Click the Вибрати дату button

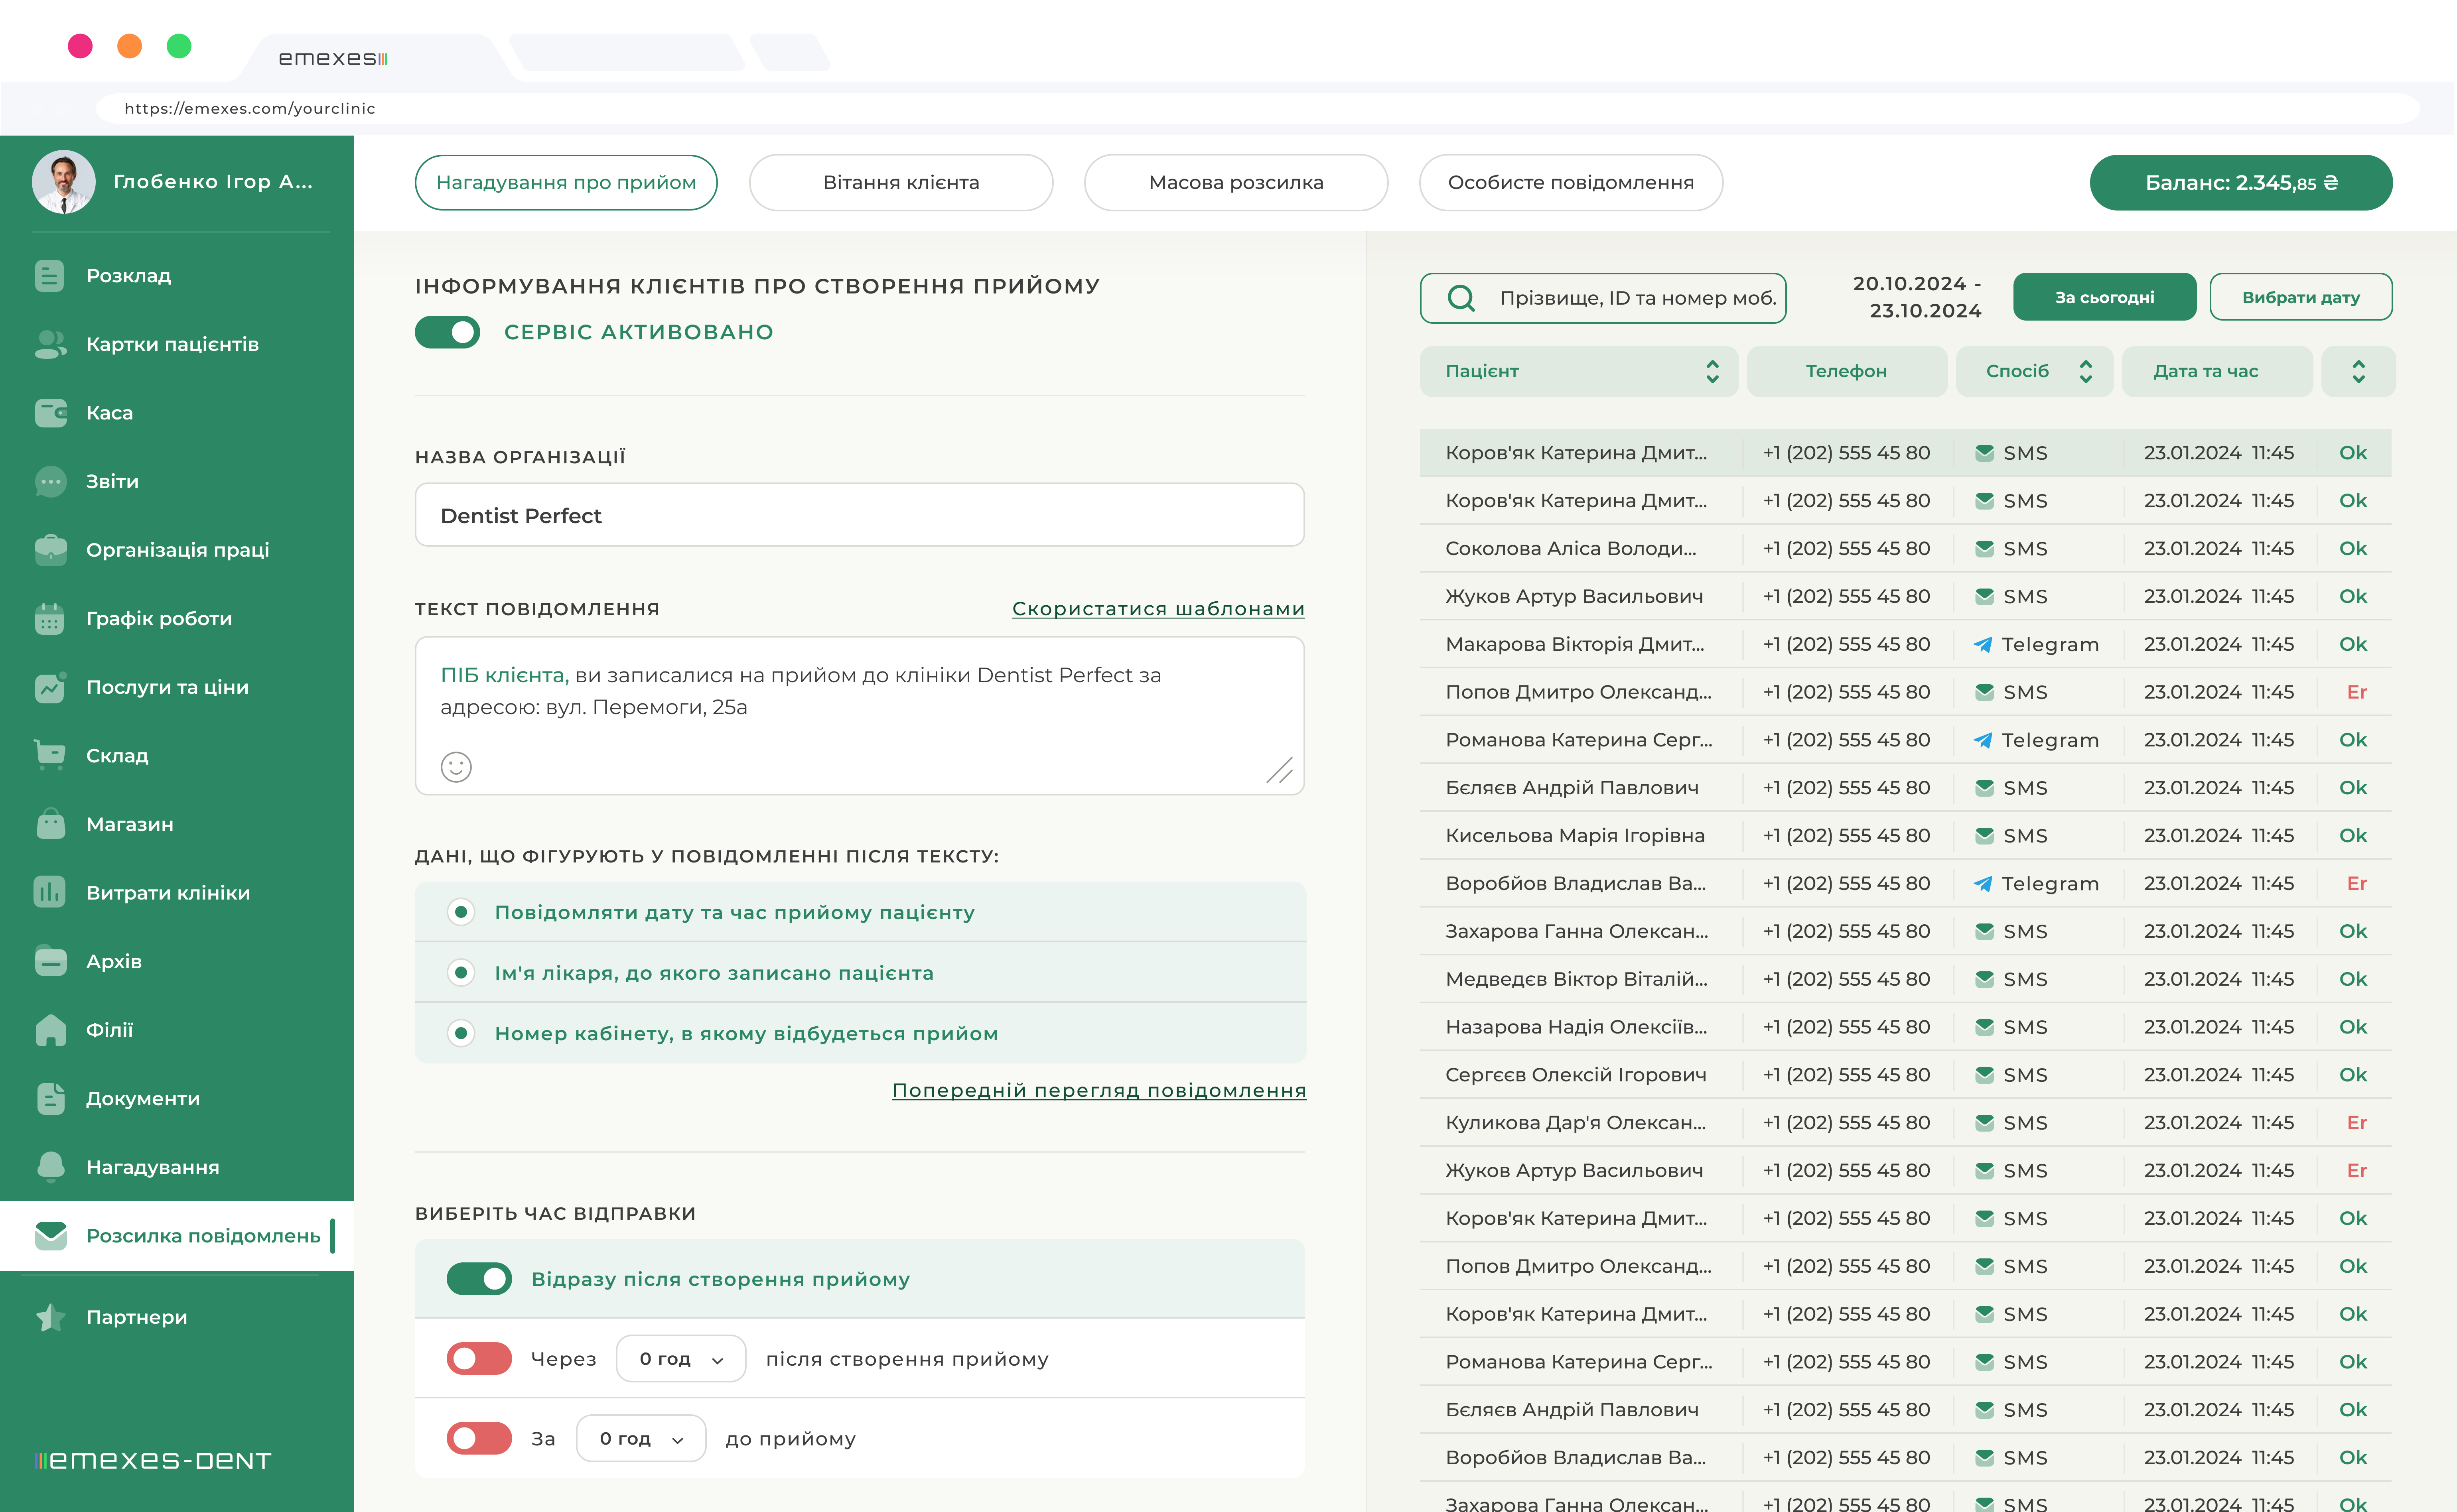2301,298
